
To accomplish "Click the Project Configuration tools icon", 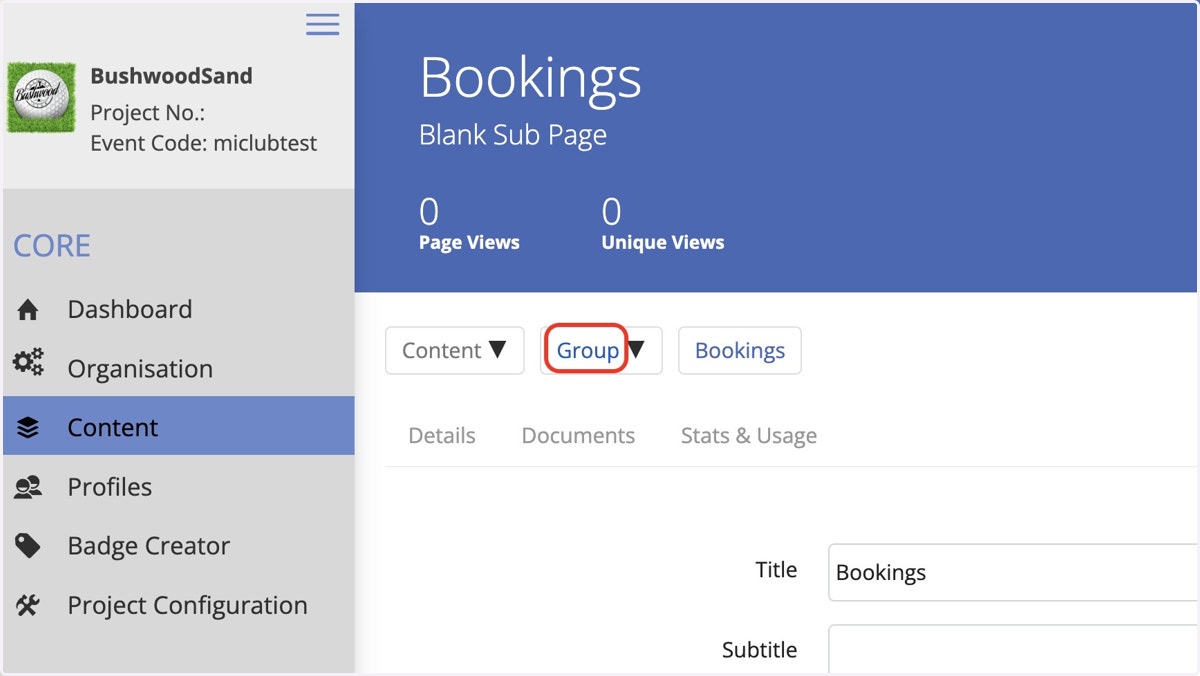I will [x=28, y=605].
